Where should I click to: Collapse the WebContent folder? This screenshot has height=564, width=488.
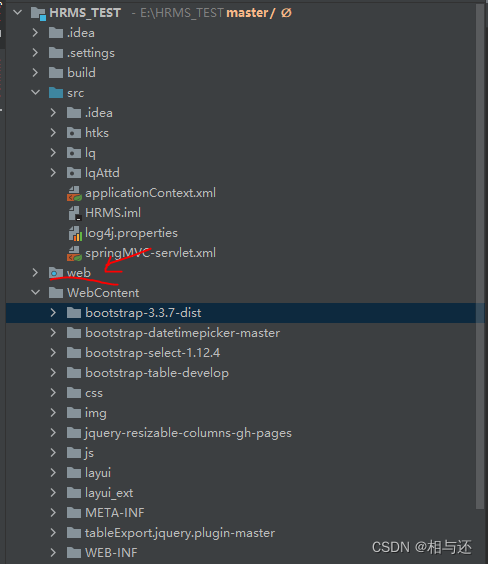(36, 292)
